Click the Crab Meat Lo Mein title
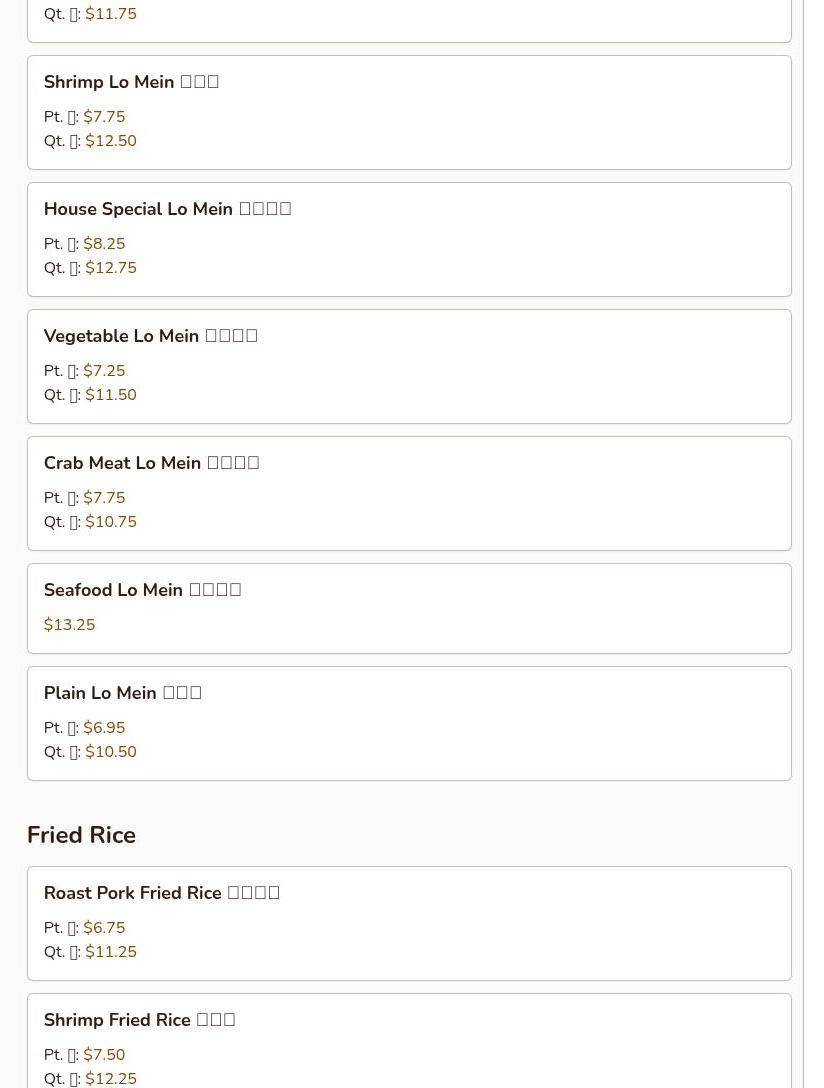 (x=151, y=463)
